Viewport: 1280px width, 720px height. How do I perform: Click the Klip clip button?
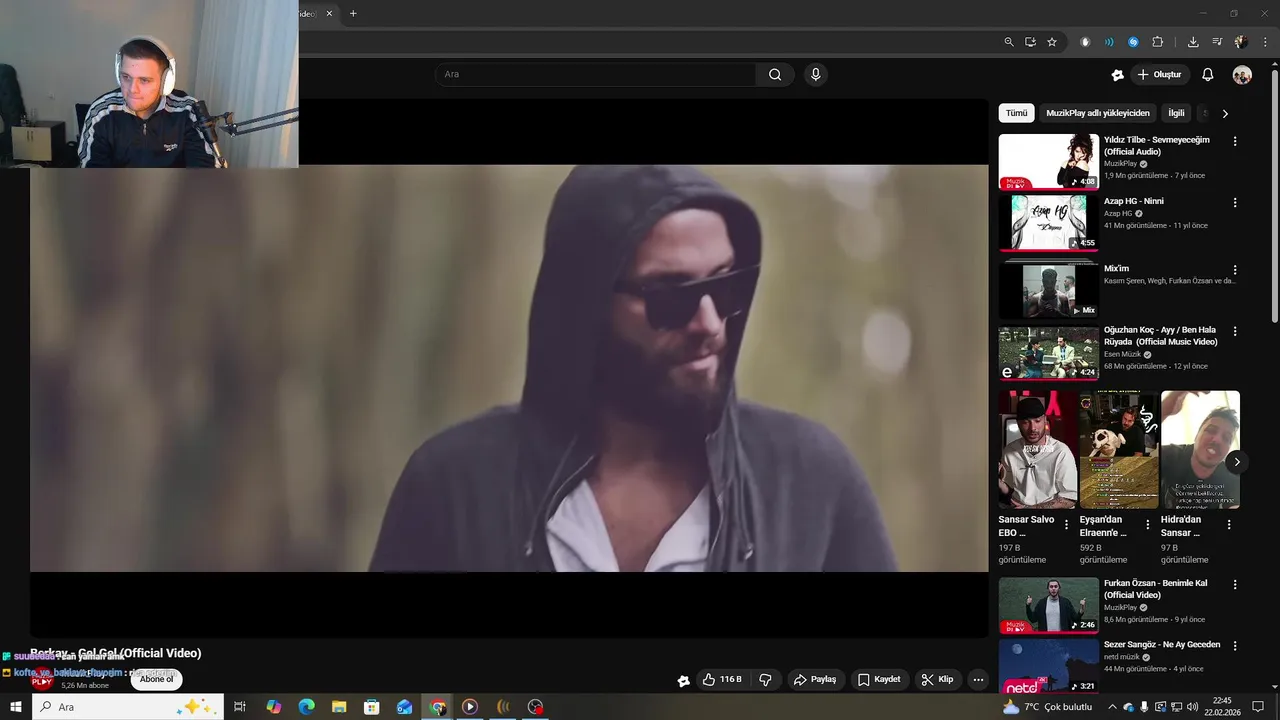pos(938,680)
